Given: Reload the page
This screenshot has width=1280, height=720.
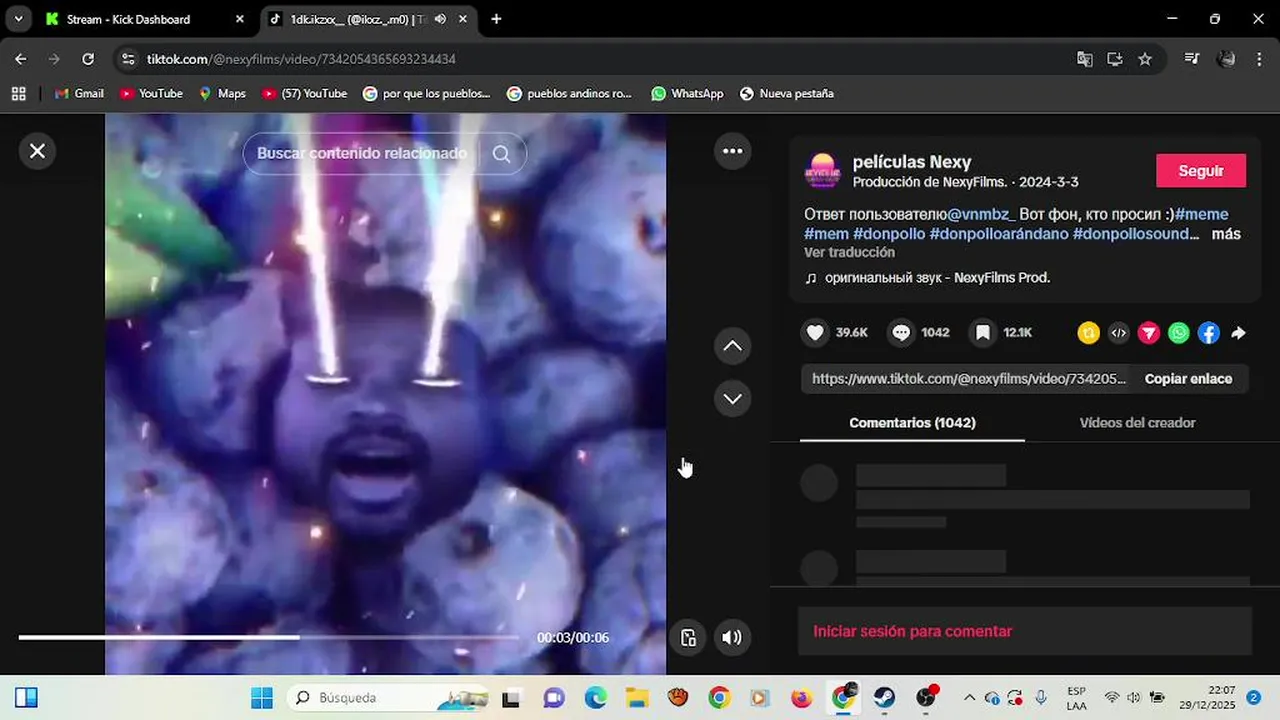Looking at the screenshot, I should (x=88, y=59).
